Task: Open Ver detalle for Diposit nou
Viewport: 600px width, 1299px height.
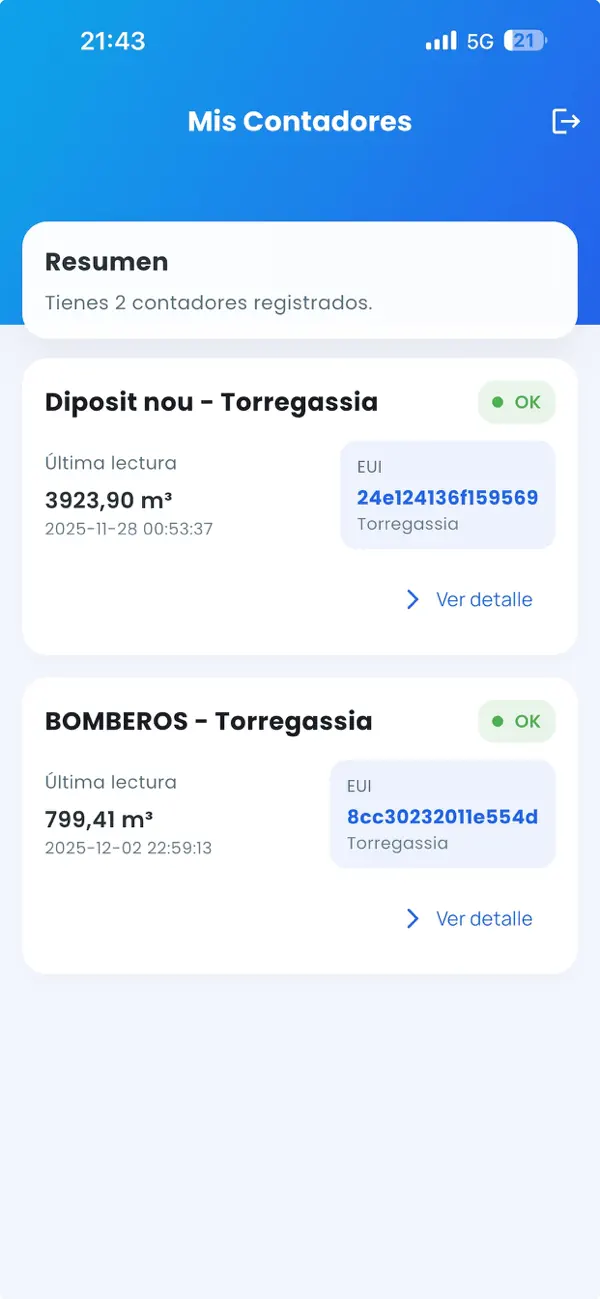Action: [483, 599]
